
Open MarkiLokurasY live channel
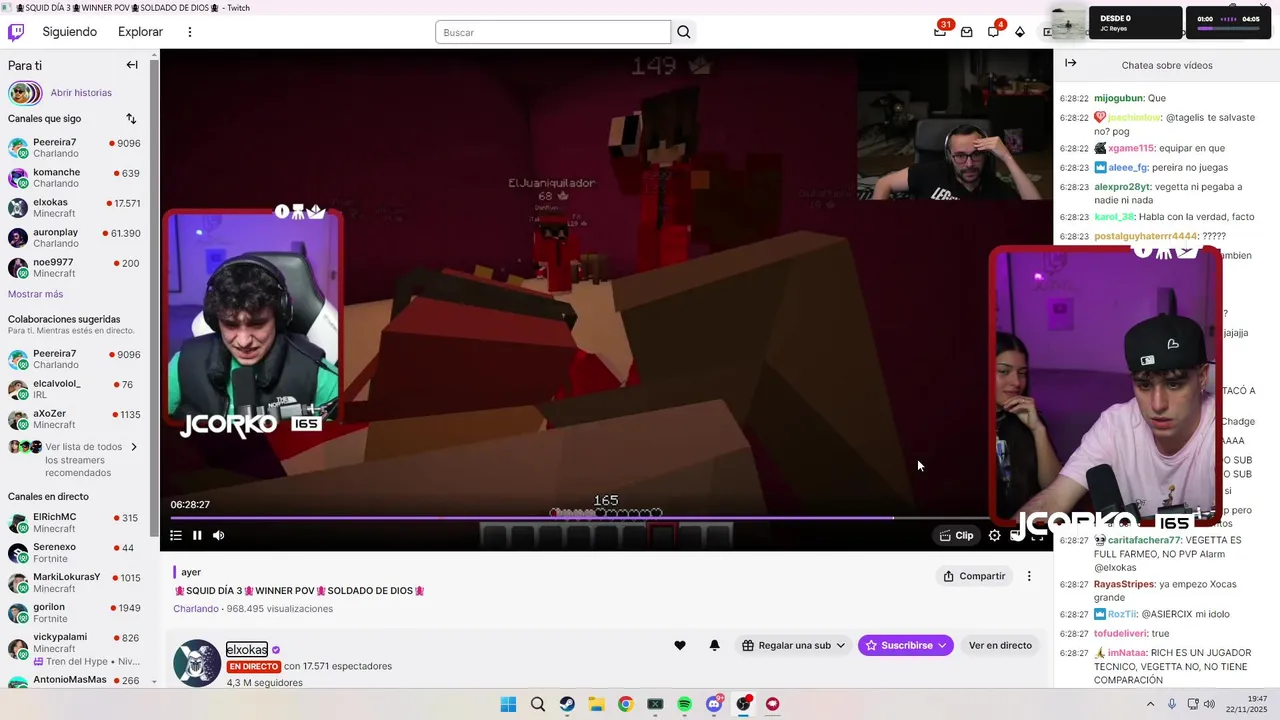pyautogui.click(x=76, y=583)
